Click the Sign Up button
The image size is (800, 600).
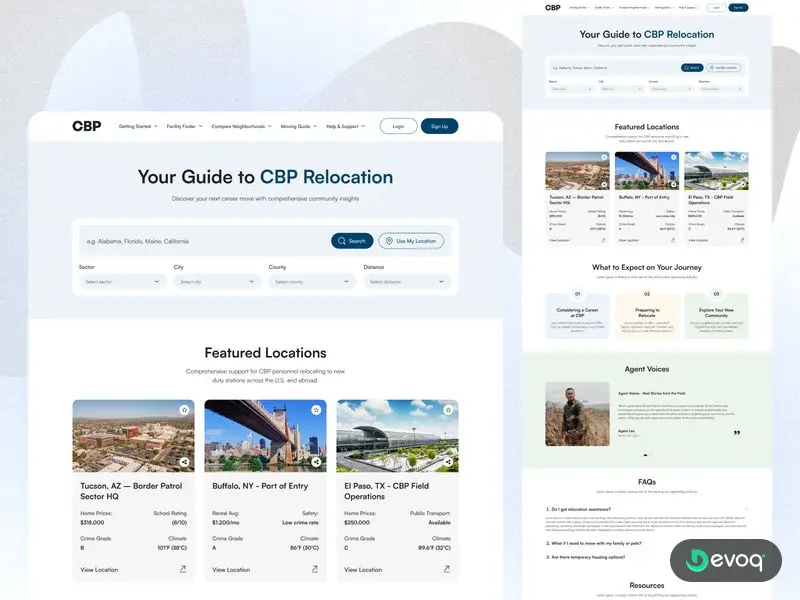pos(439,126)
